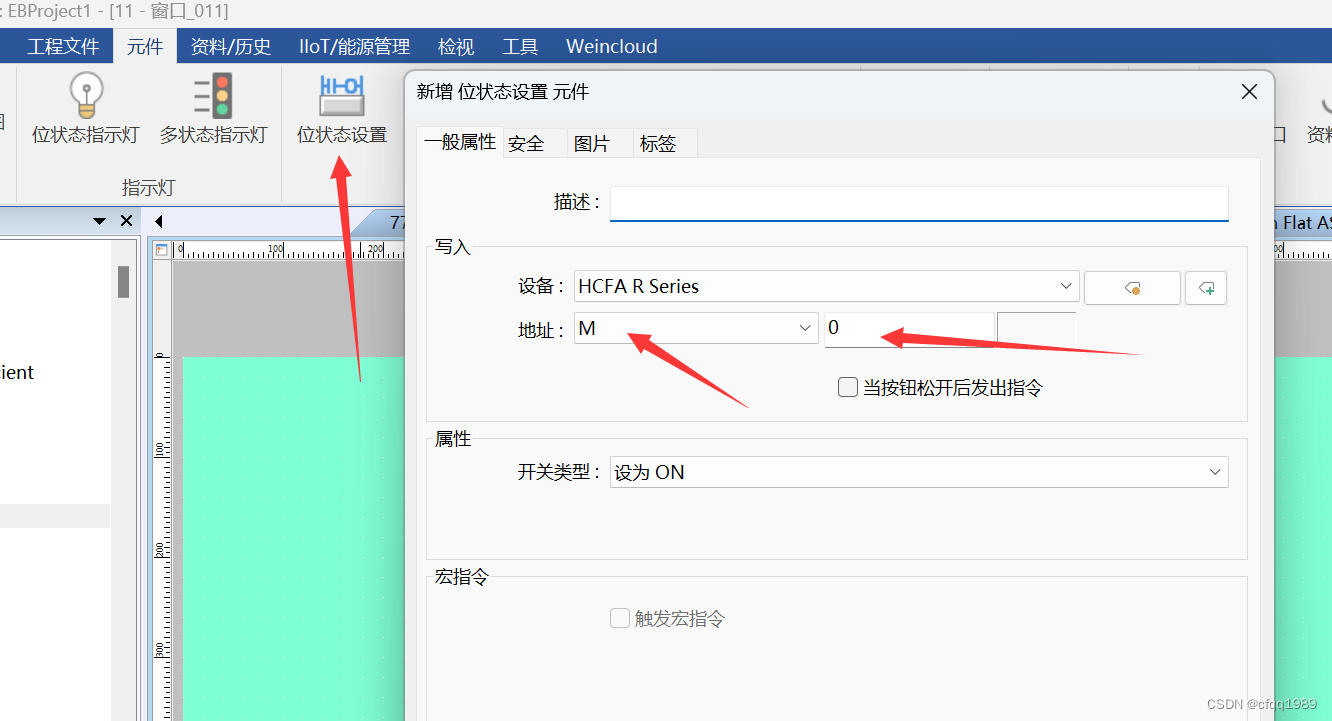Open device settings button beside HCFA R Series
Image resolution: width=1332 pixels, height=721 pixels.
1132,287
